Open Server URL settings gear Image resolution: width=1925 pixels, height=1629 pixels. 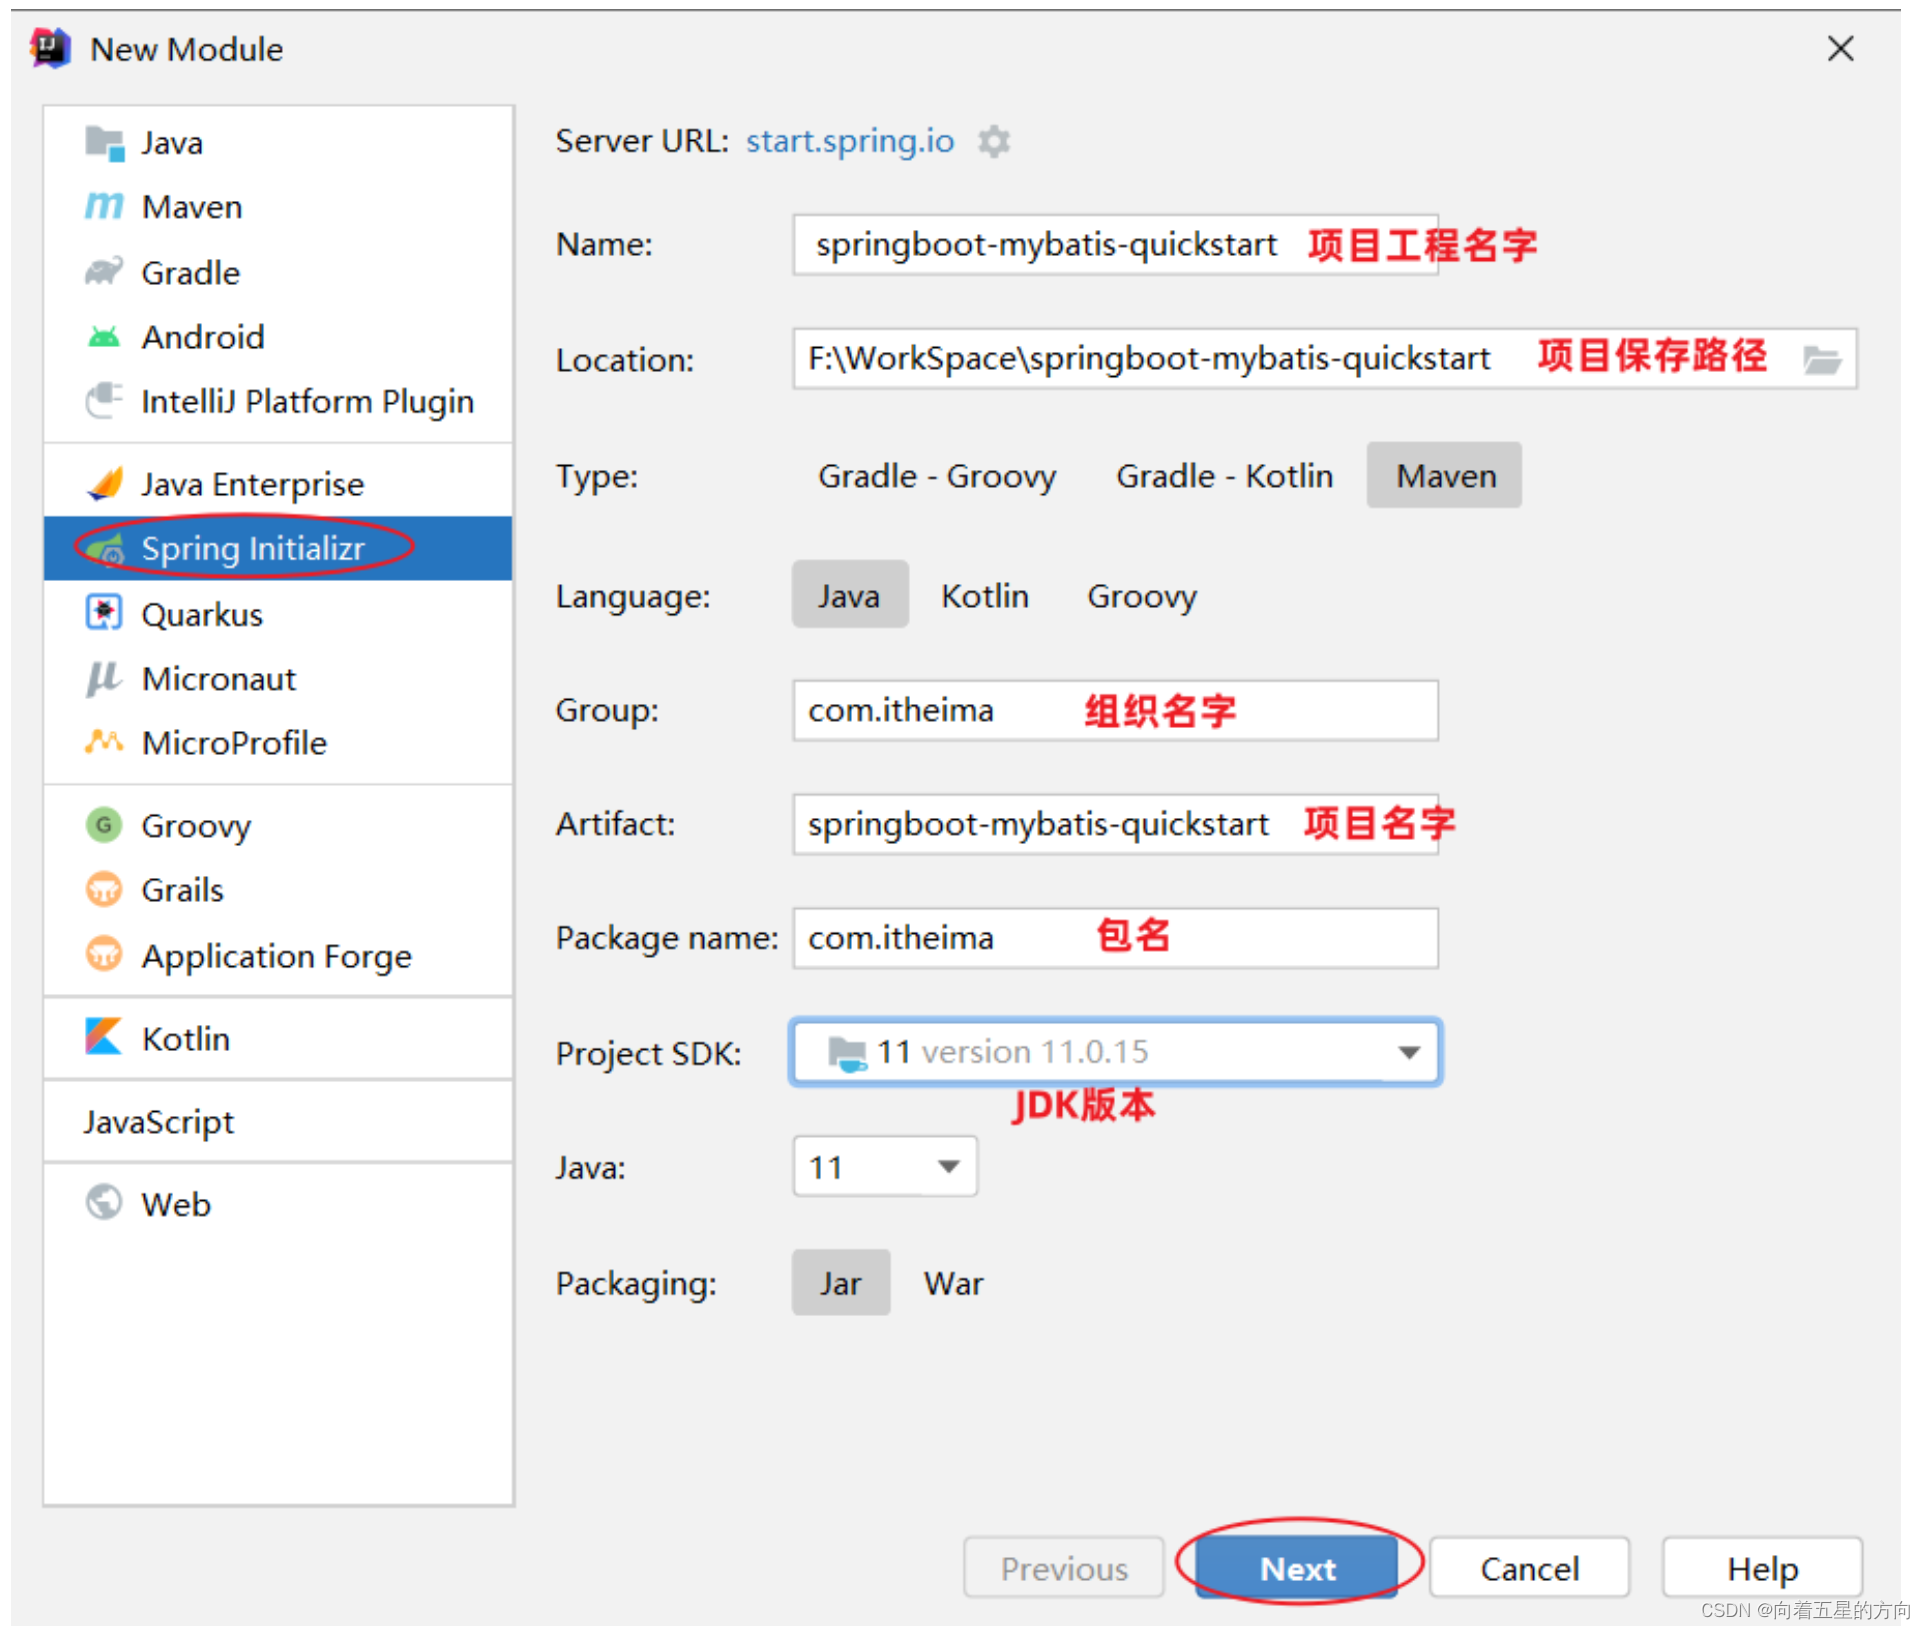click(x=994, y=141)
